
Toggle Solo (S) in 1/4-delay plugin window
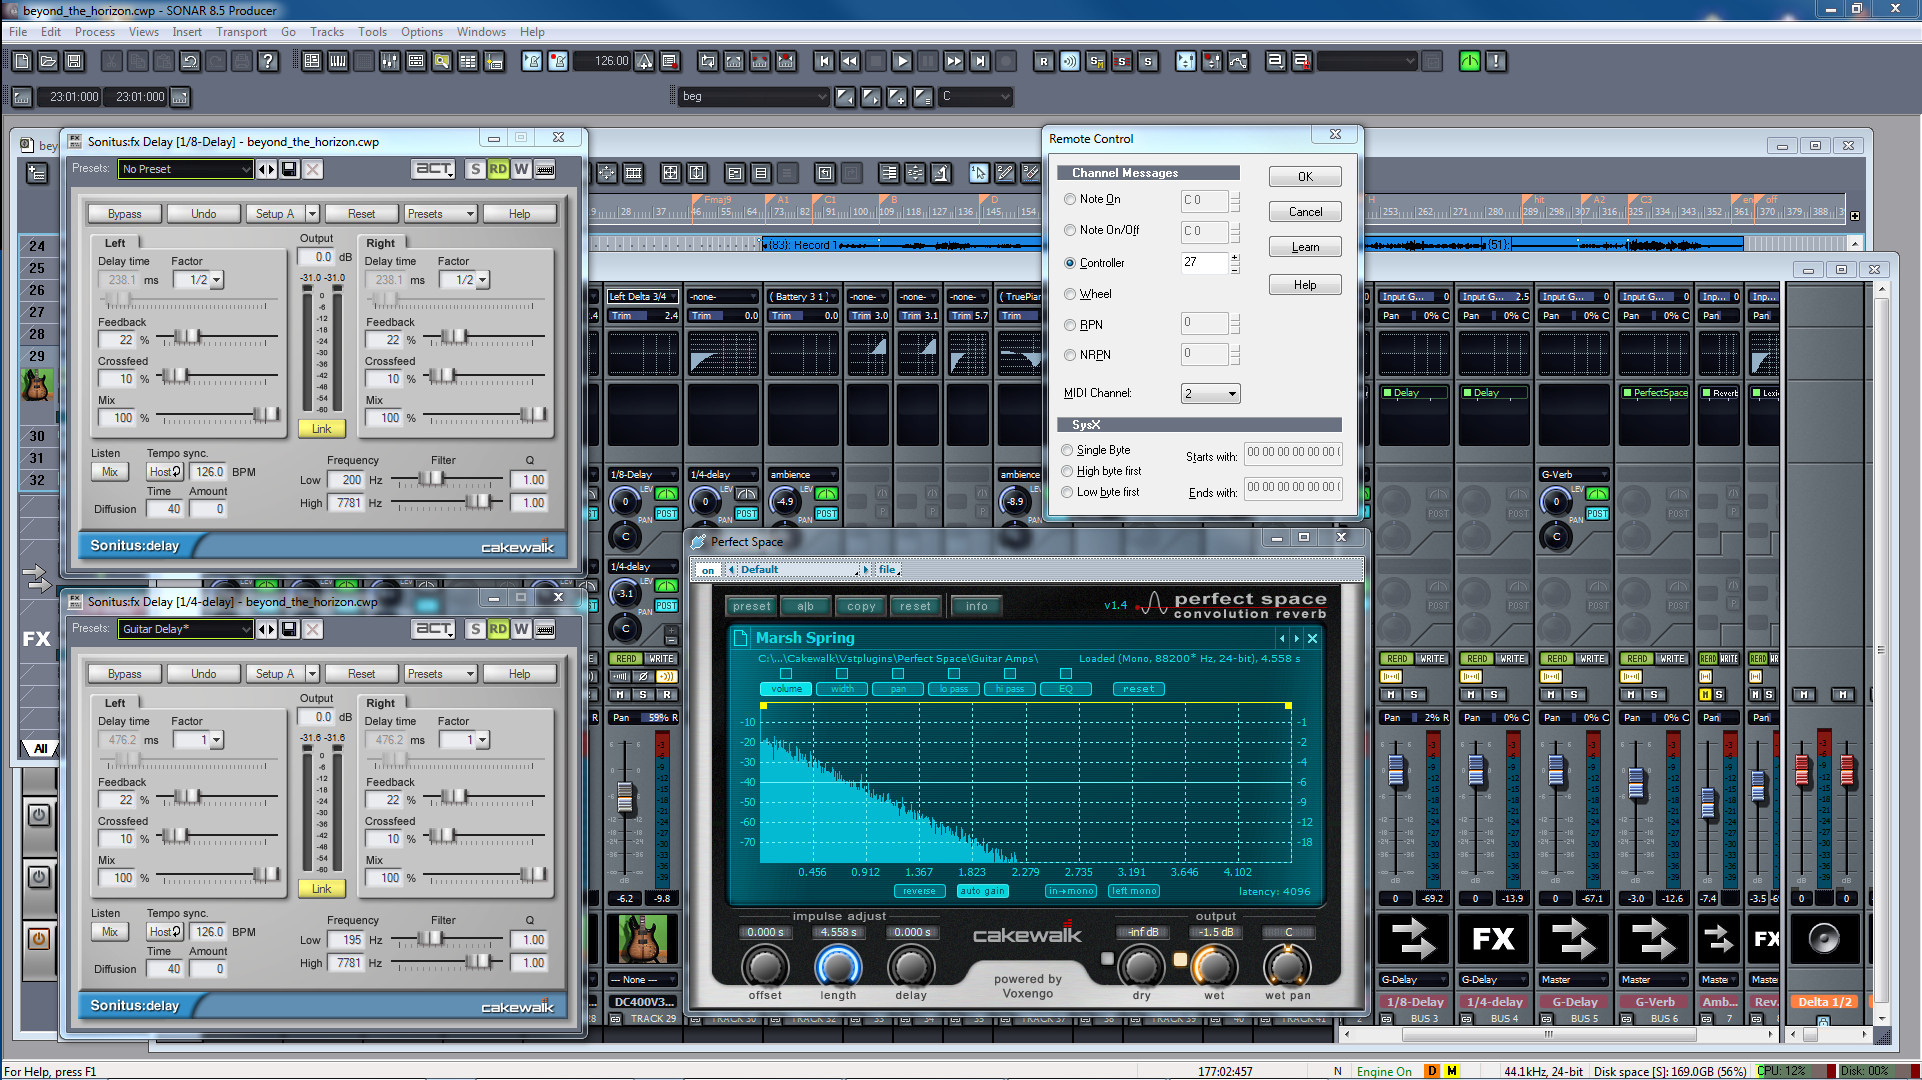[x=476, y=629]
